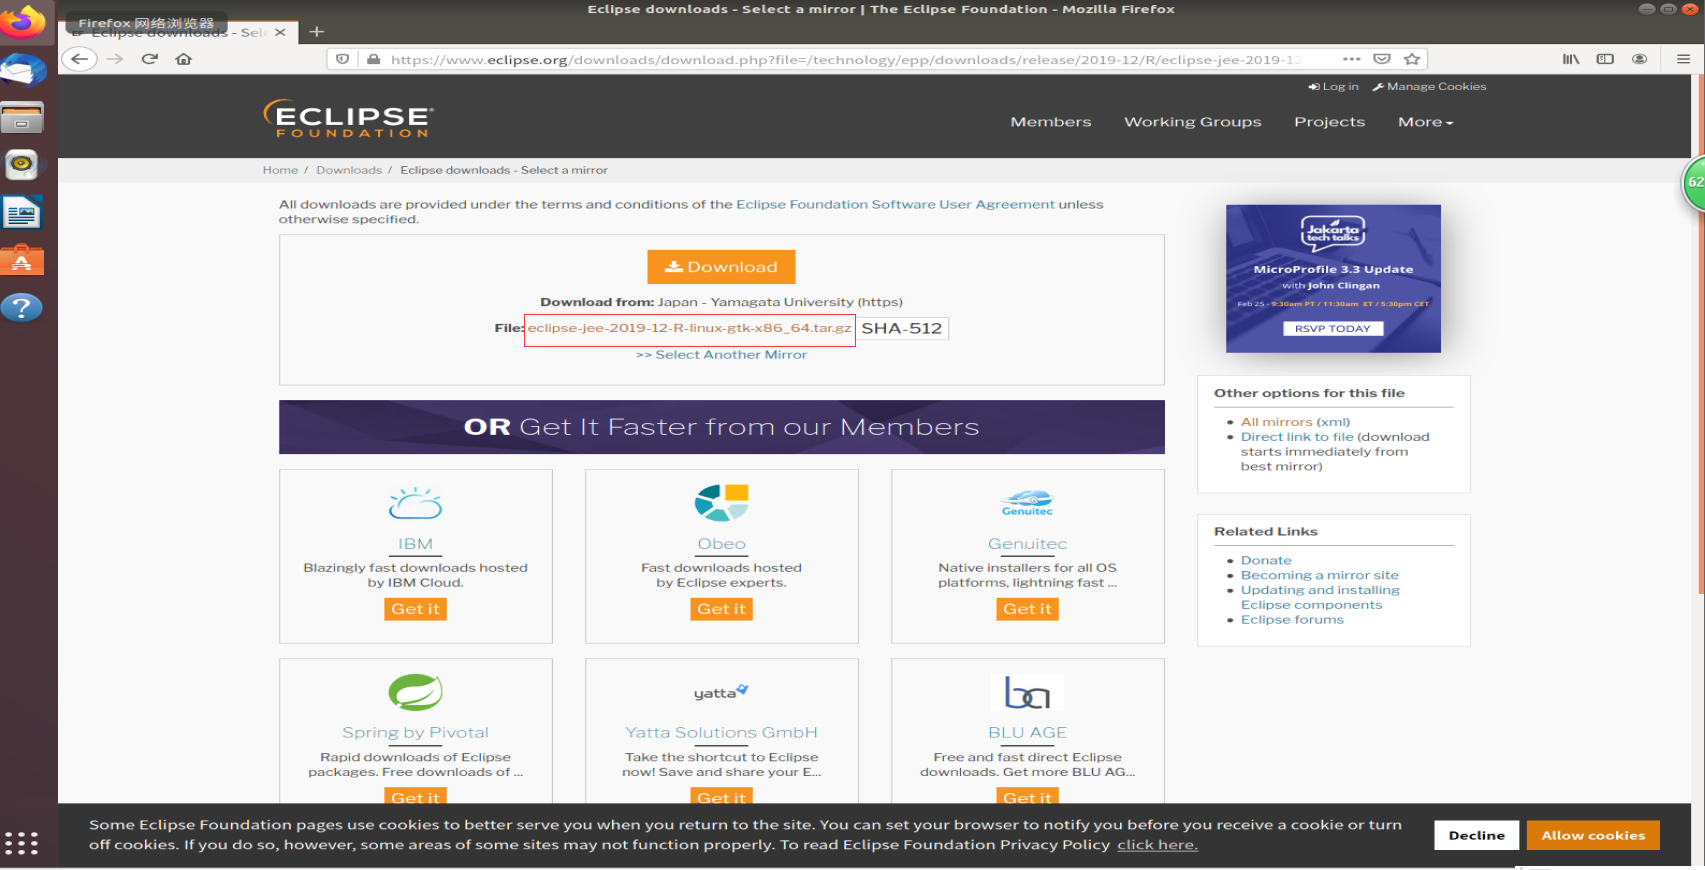Click the Genuitec logo
Screen dimensions: 1705x870
pos(1027,503)
